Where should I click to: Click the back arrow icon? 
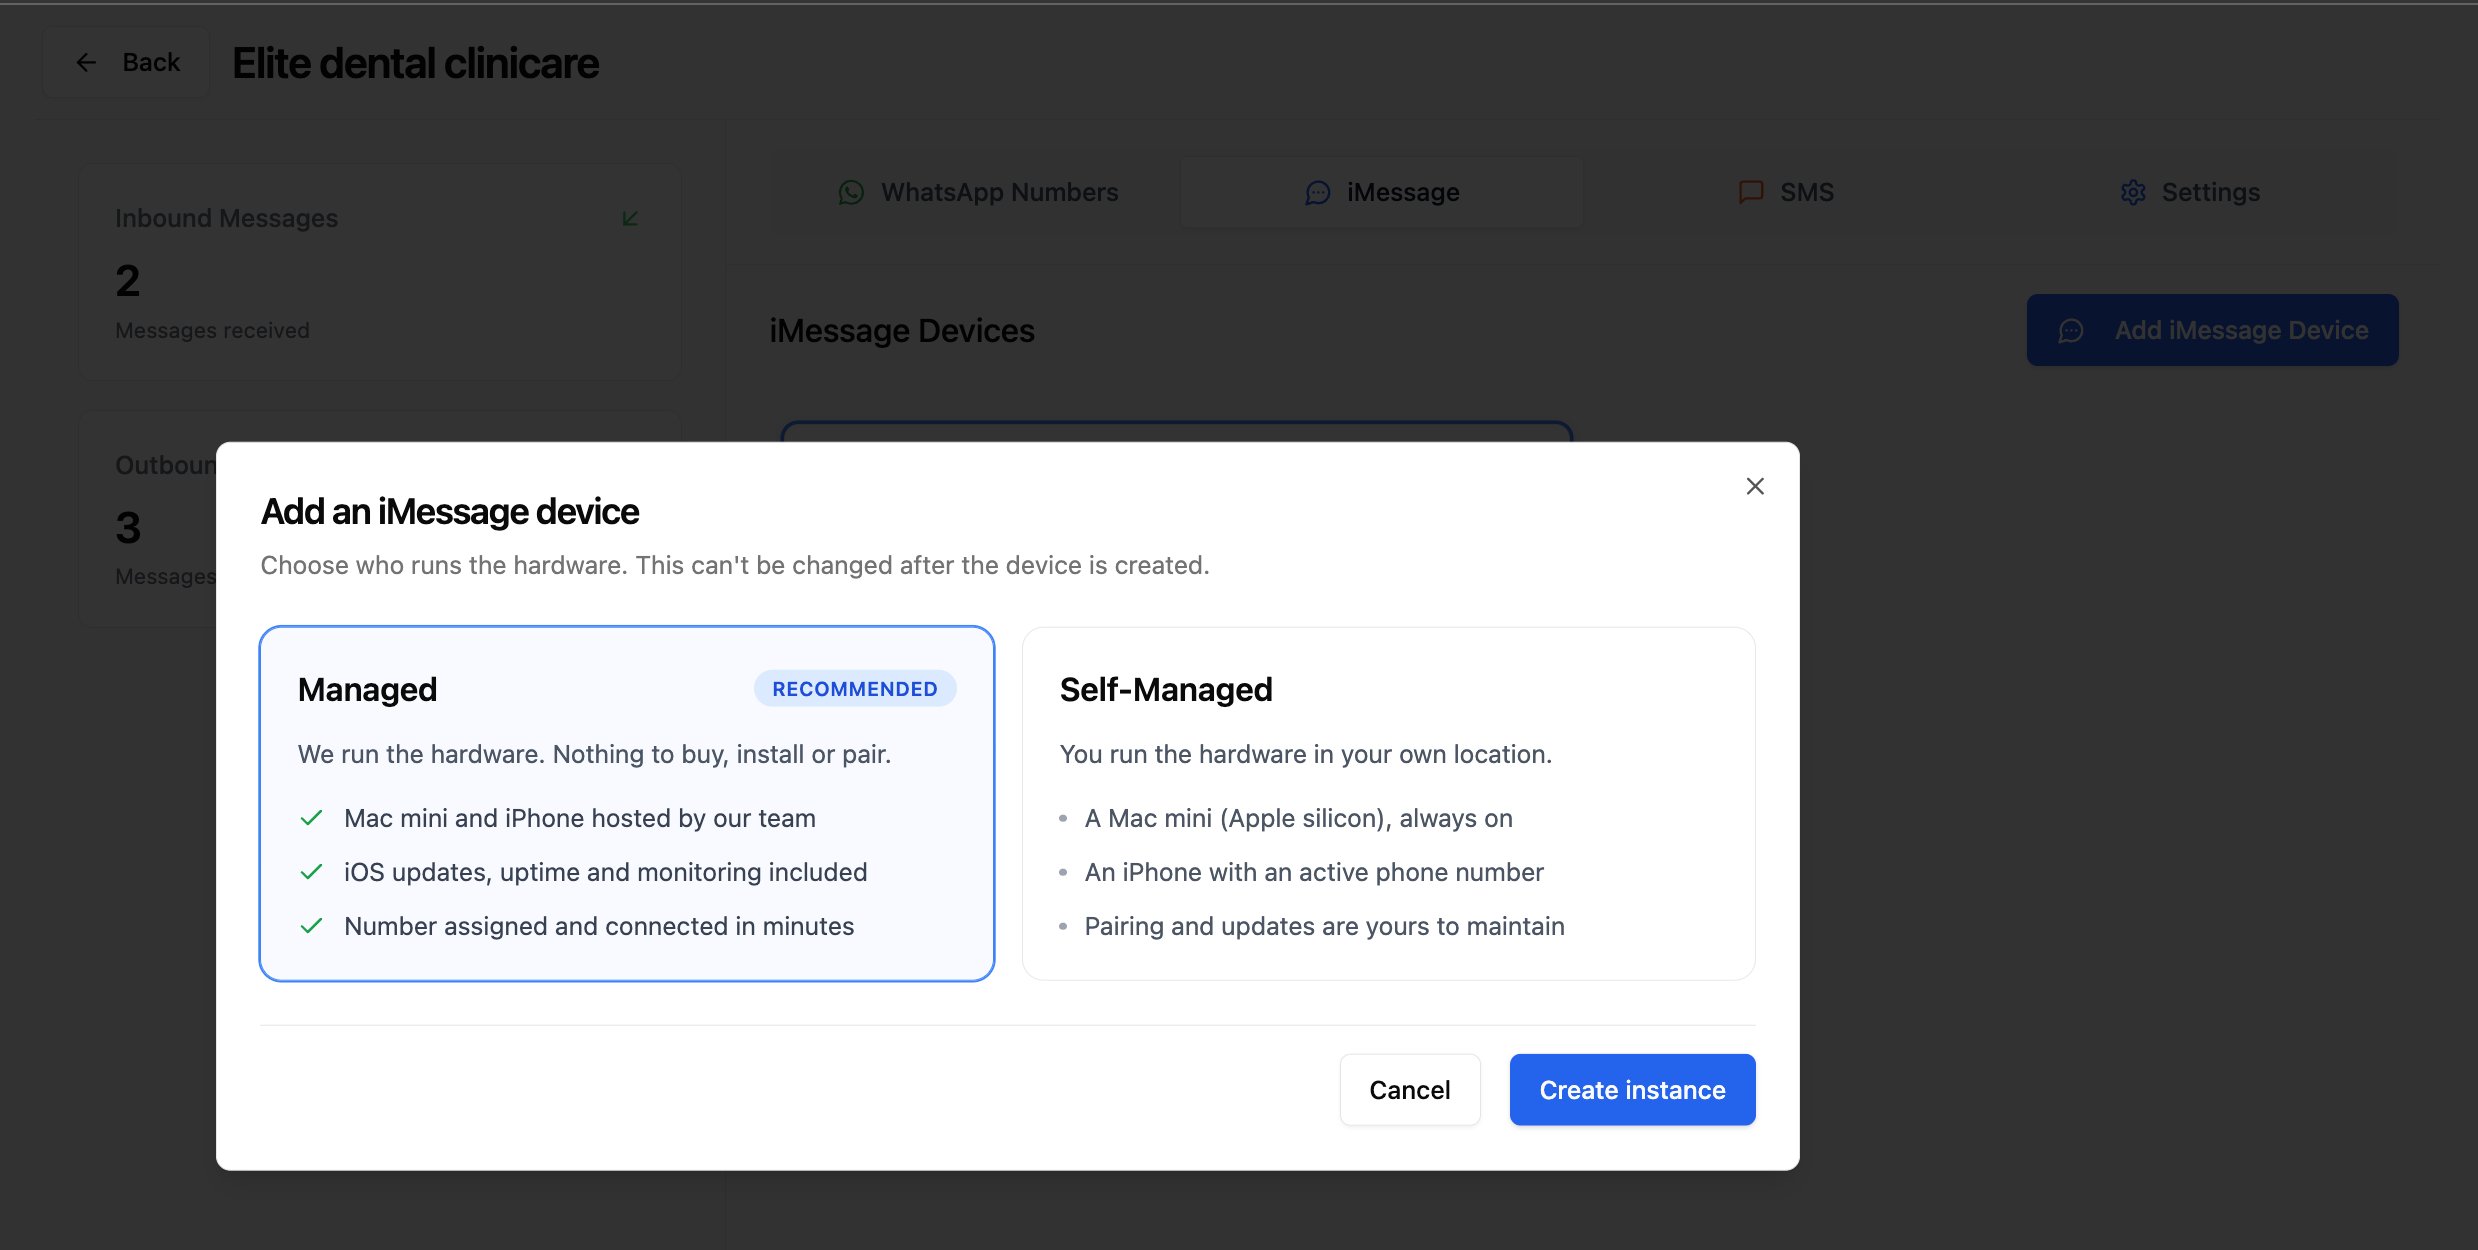(x=86, y=62)
